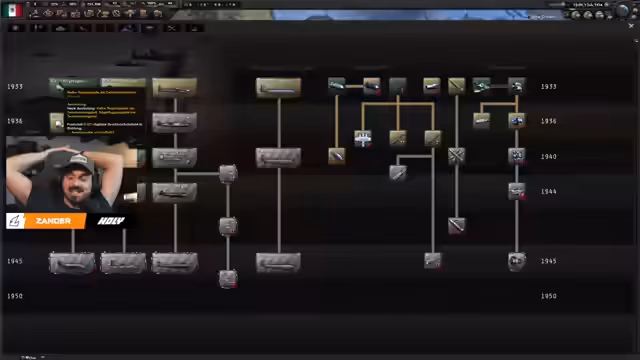Select the 1944 node in the engine column
The width and height of the screenshot is (640, 360).
(x=517, y=191)
